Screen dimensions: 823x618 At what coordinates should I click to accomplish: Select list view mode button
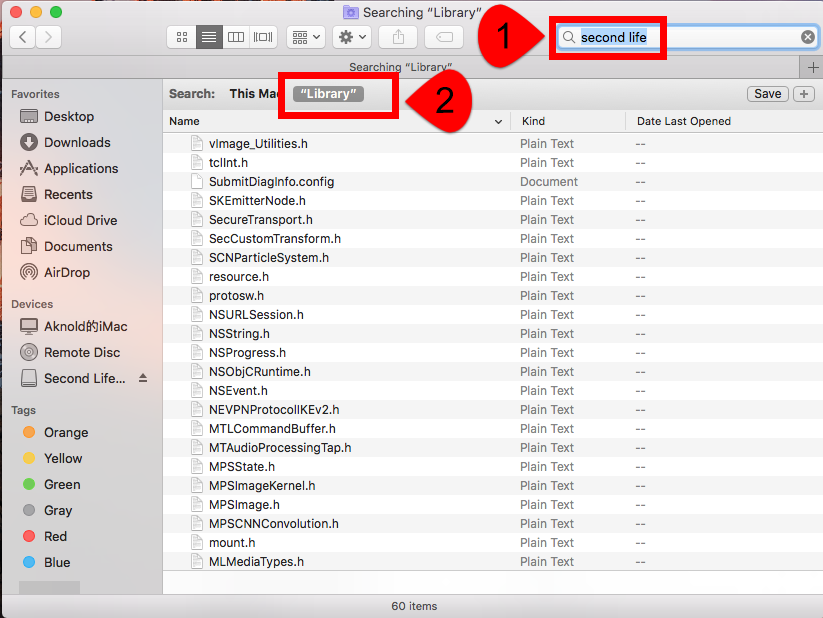(209, 37)
